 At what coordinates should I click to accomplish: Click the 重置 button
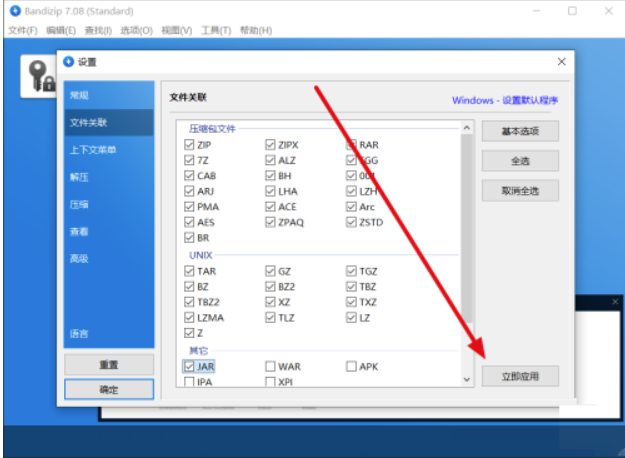click(109, 365)
